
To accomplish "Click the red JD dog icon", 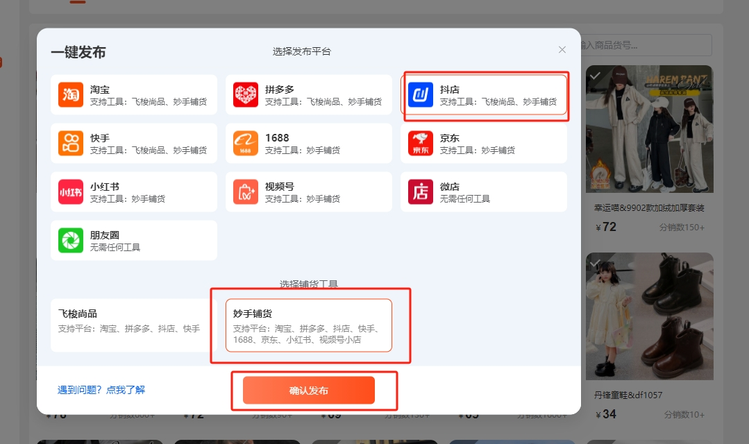I will pyautogui.click(x=420, y=143).
